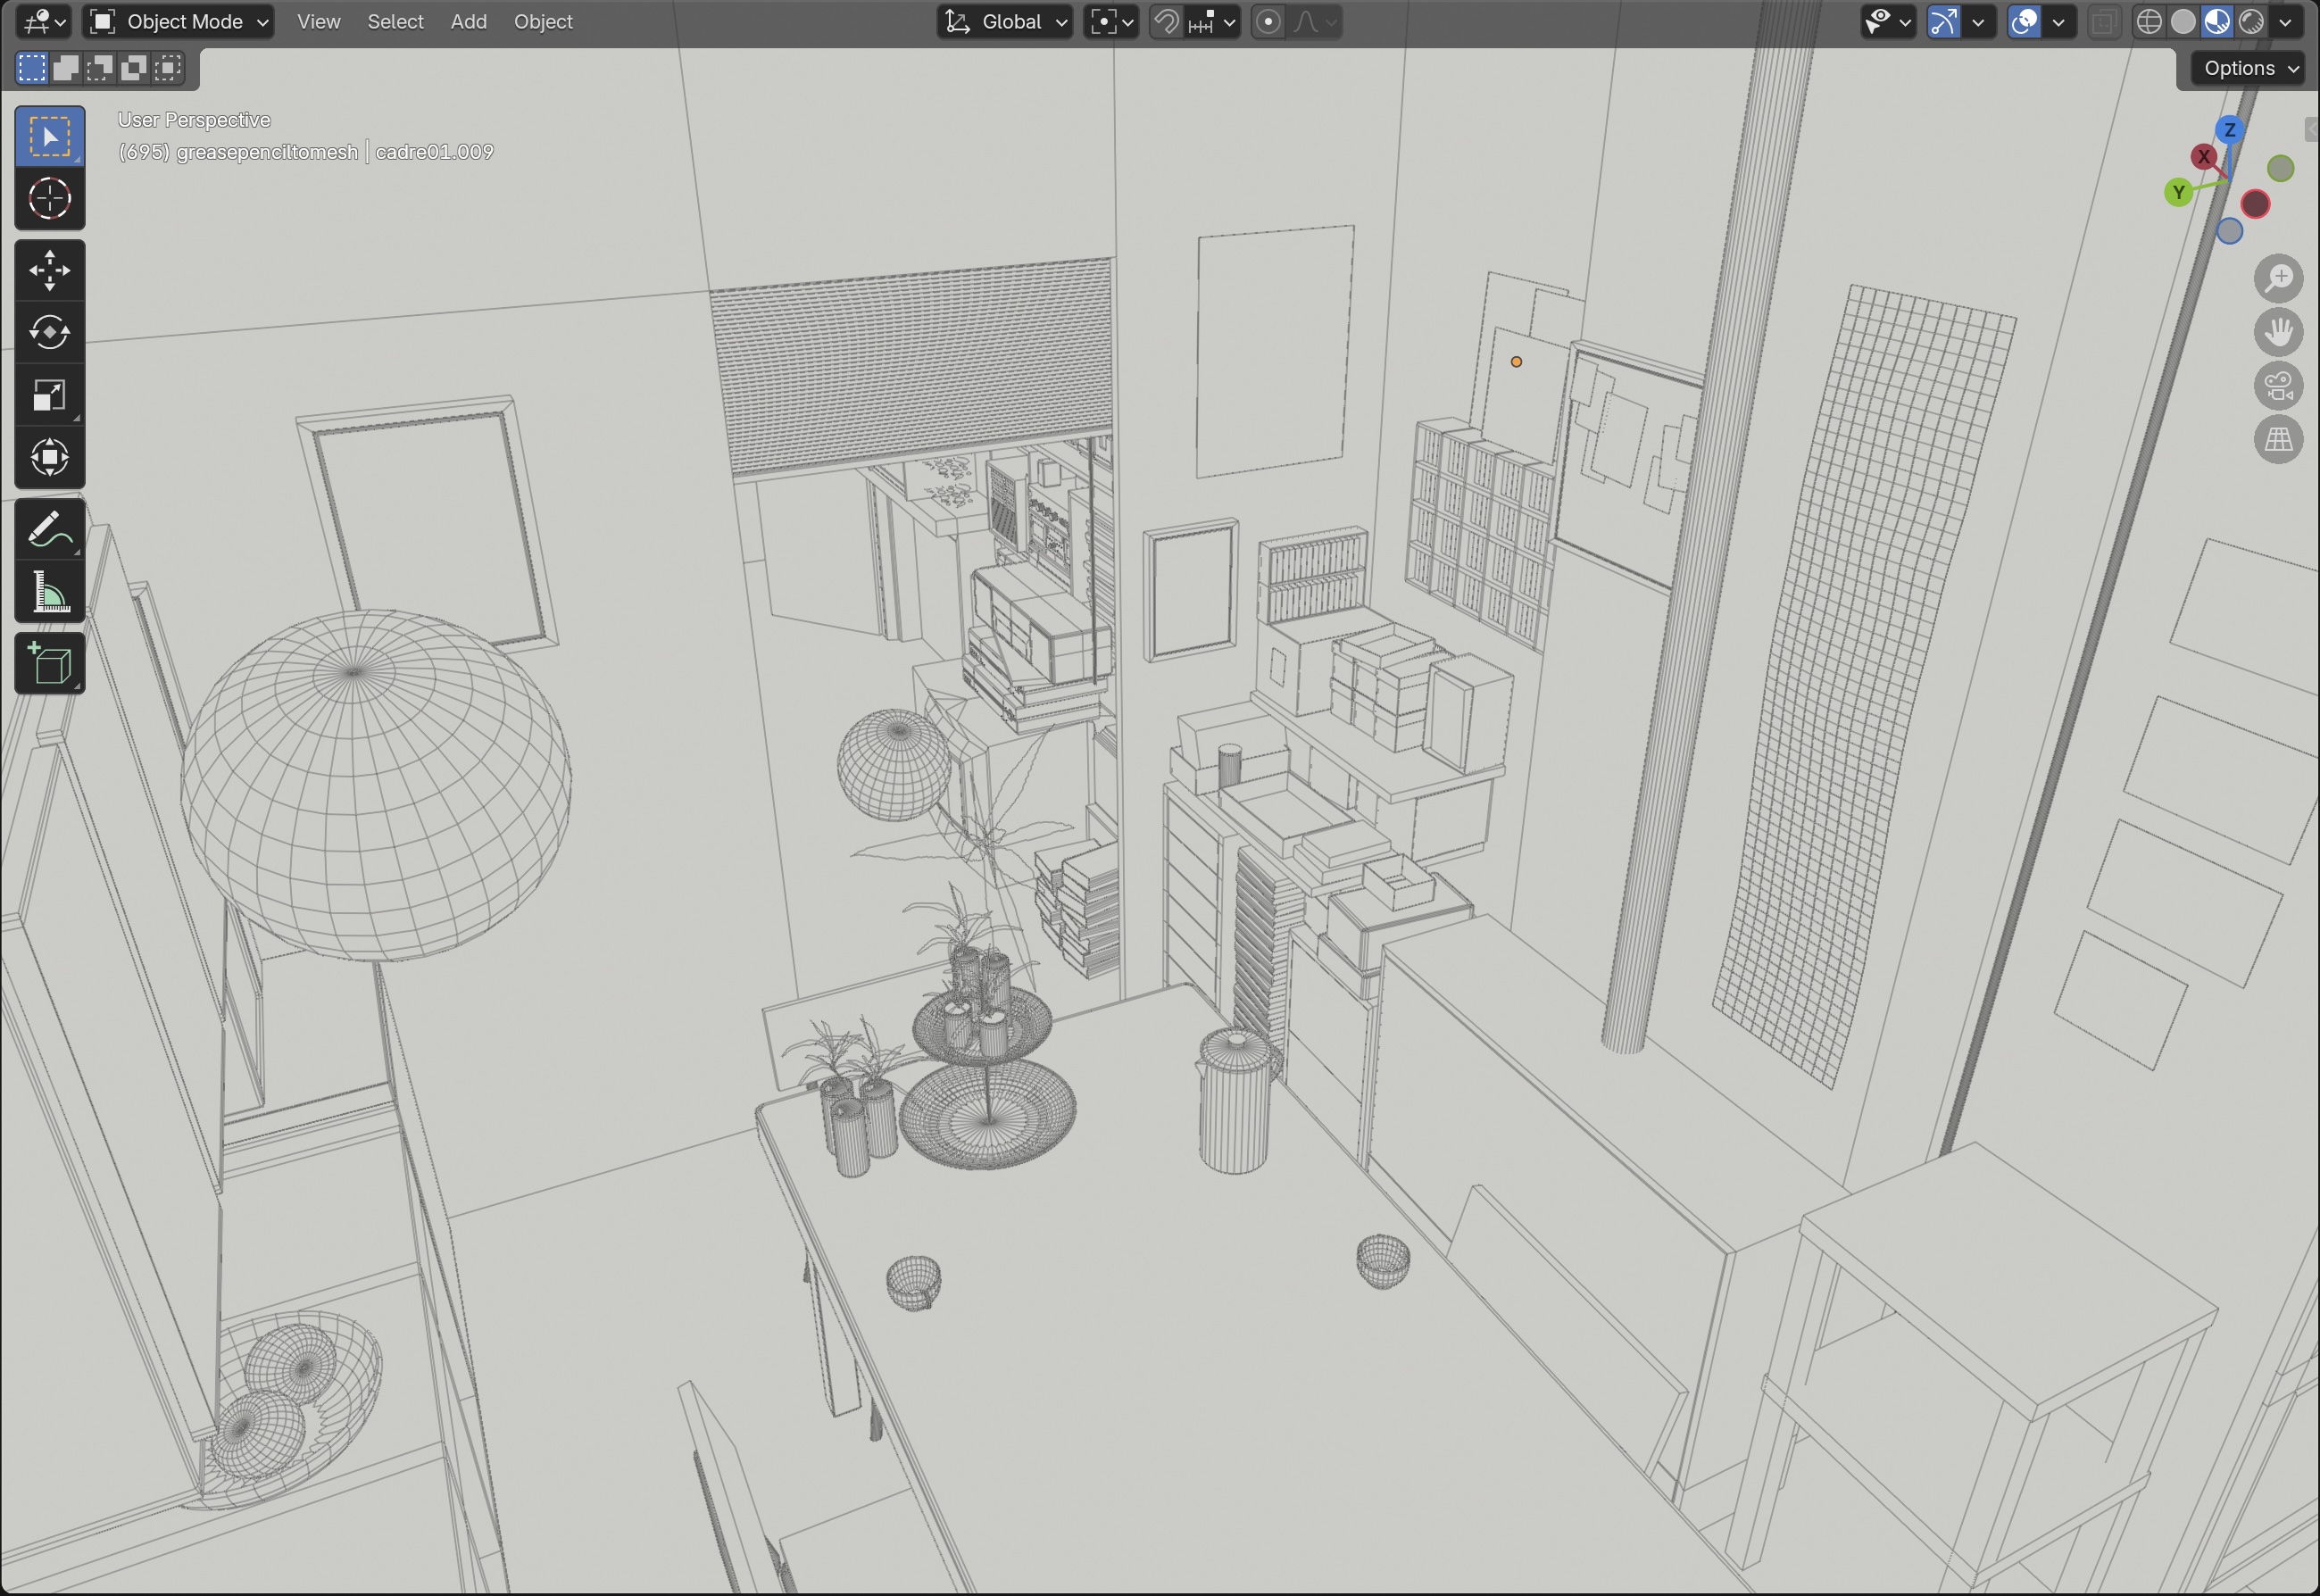Viewport: 2320px width, 1596px height.
Task: Click the zoom magnifier viewport button
Action: tap(2278, 278)
